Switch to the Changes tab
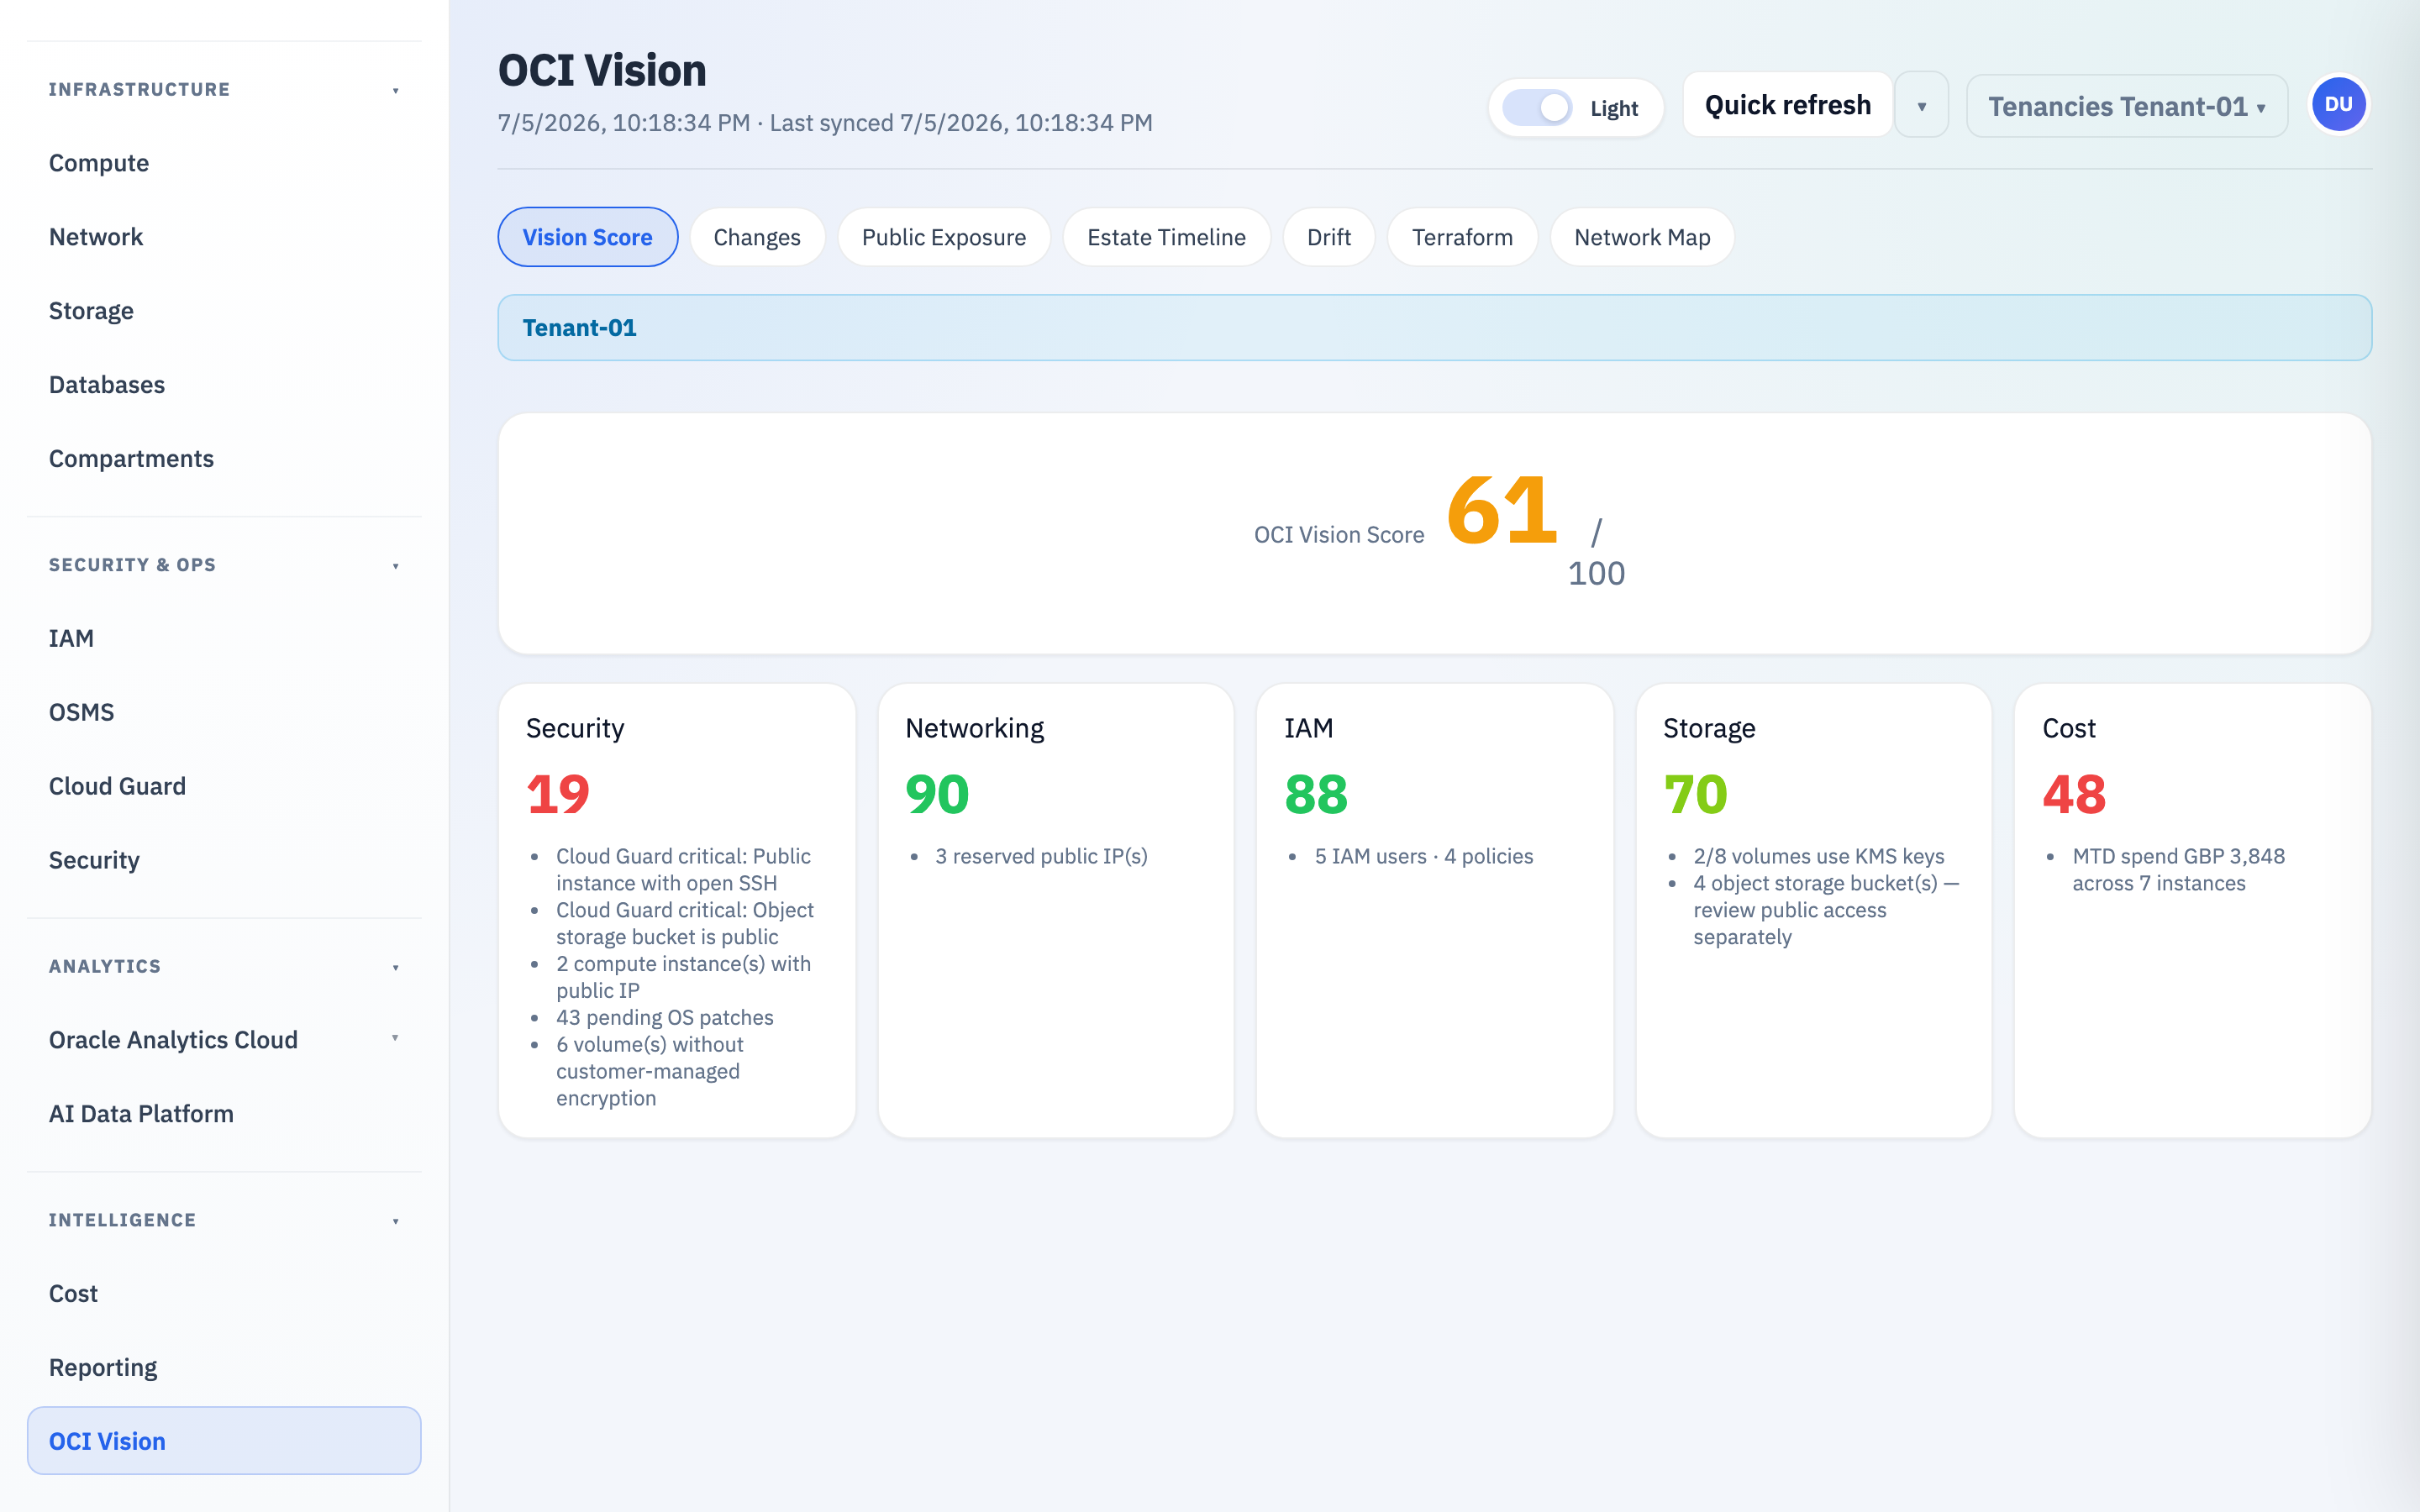 tap(757, 237)
